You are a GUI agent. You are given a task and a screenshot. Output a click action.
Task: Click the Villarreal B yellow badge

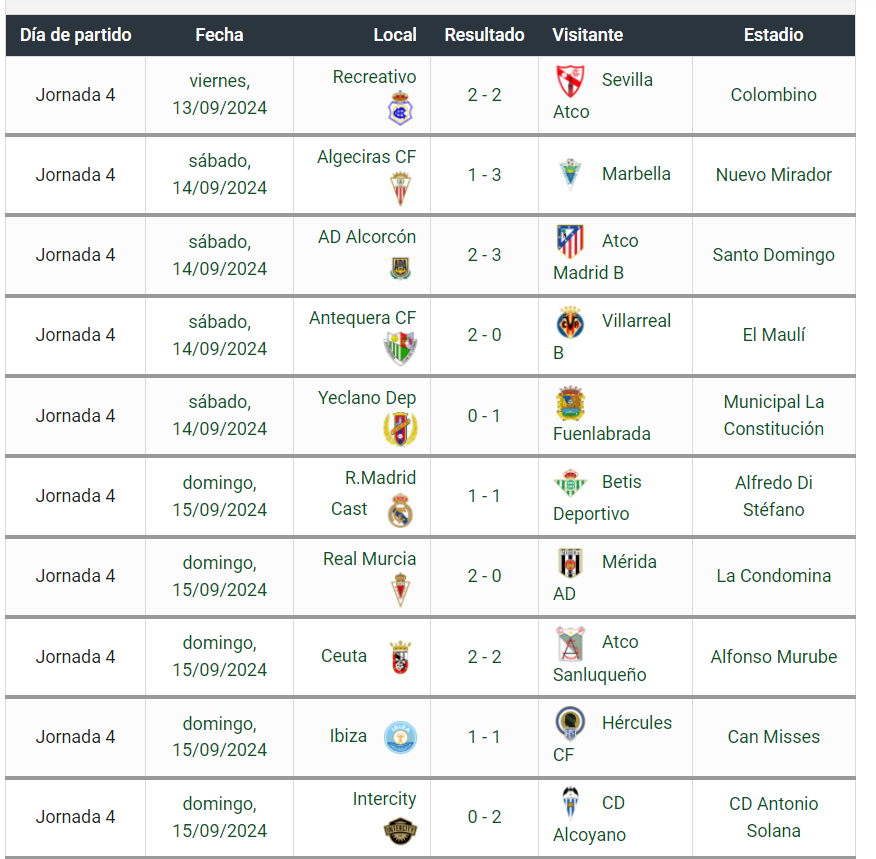571,322
